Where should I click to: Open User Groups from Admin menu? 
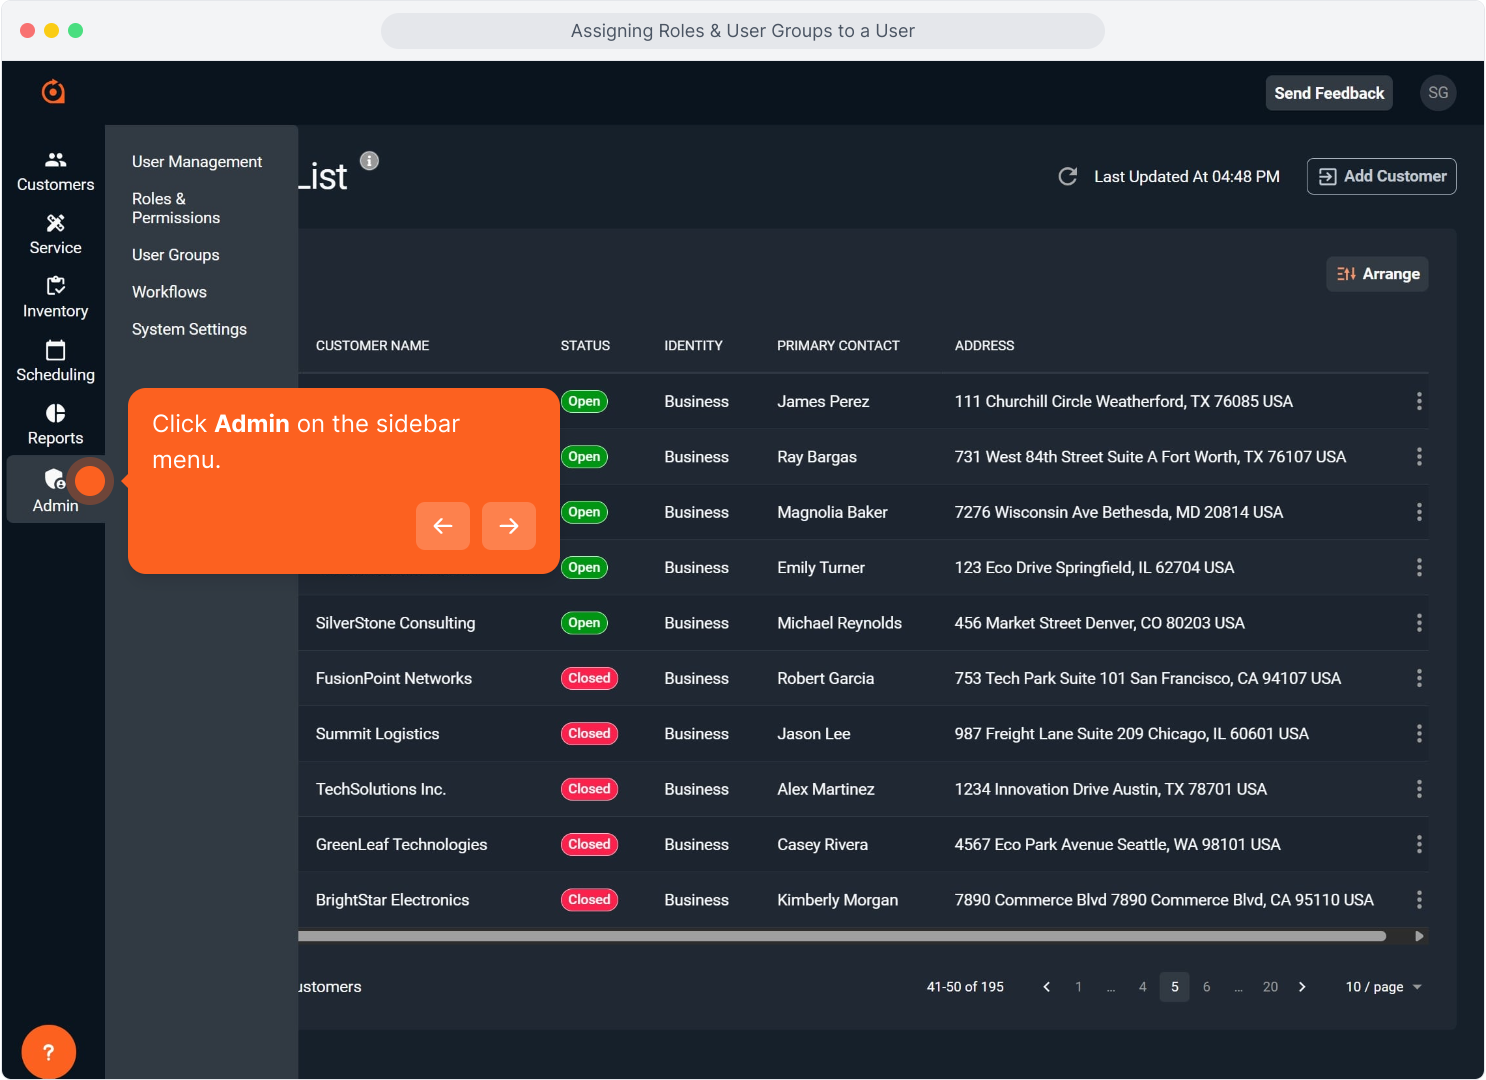pos(176,255)
